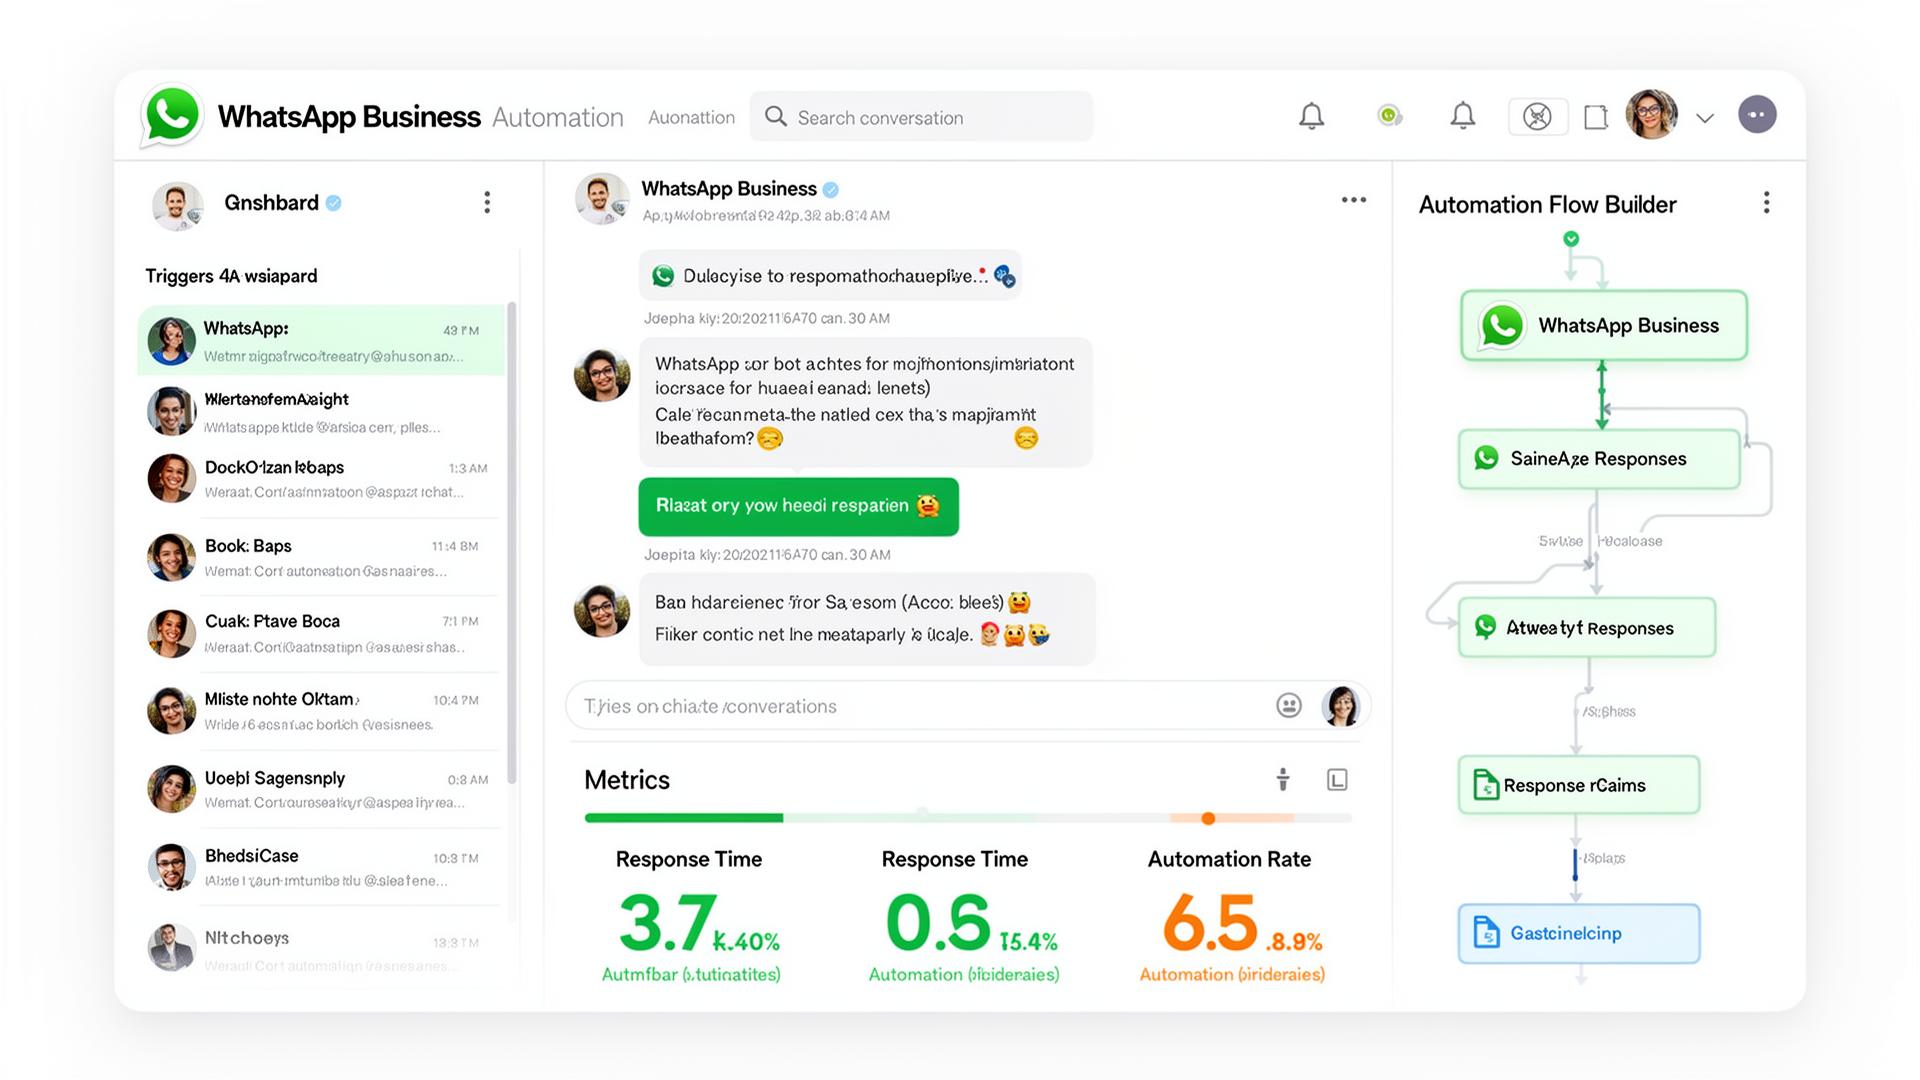The height and width of the screenshot is (1080, 1920).
Task: Open the BhedsiCase conversation
Action: [x=321, y=868]
